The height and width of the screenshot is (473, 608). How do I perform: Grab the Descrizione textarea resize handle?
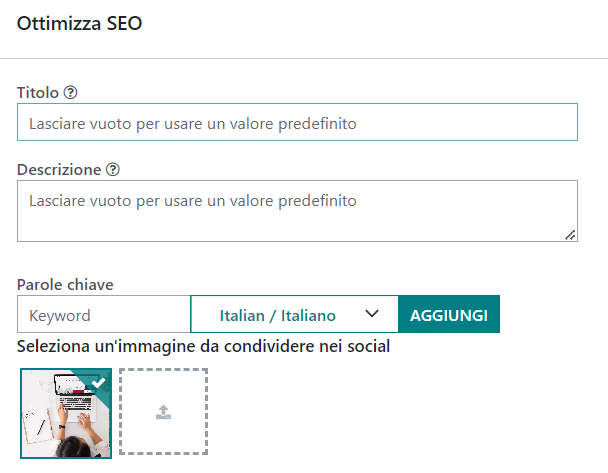570,235
